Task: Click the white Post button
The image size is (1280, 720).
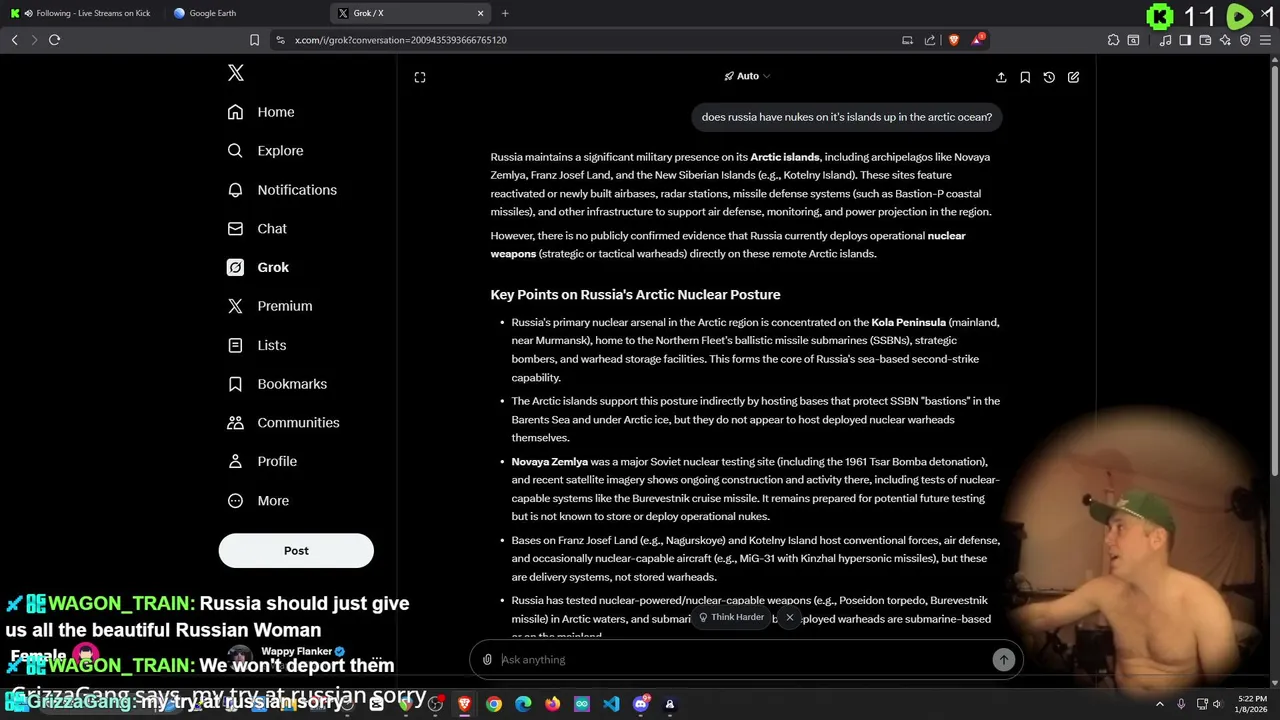Action: pyautogui.click(x=296, y=551)
